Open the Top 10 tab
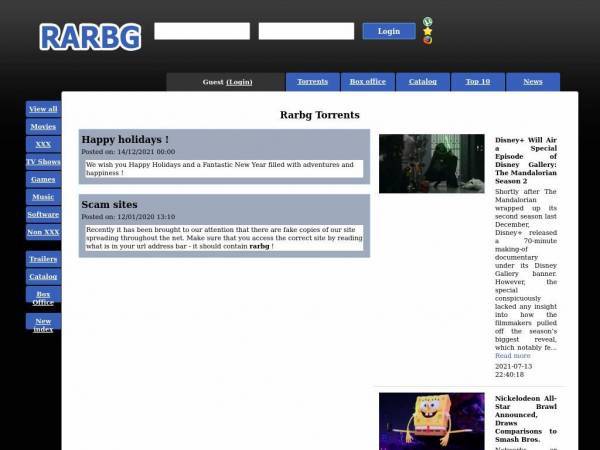Image resolution: width=600 pixels, height=450 pixels. pyautogui.click(x=478, y=82)
